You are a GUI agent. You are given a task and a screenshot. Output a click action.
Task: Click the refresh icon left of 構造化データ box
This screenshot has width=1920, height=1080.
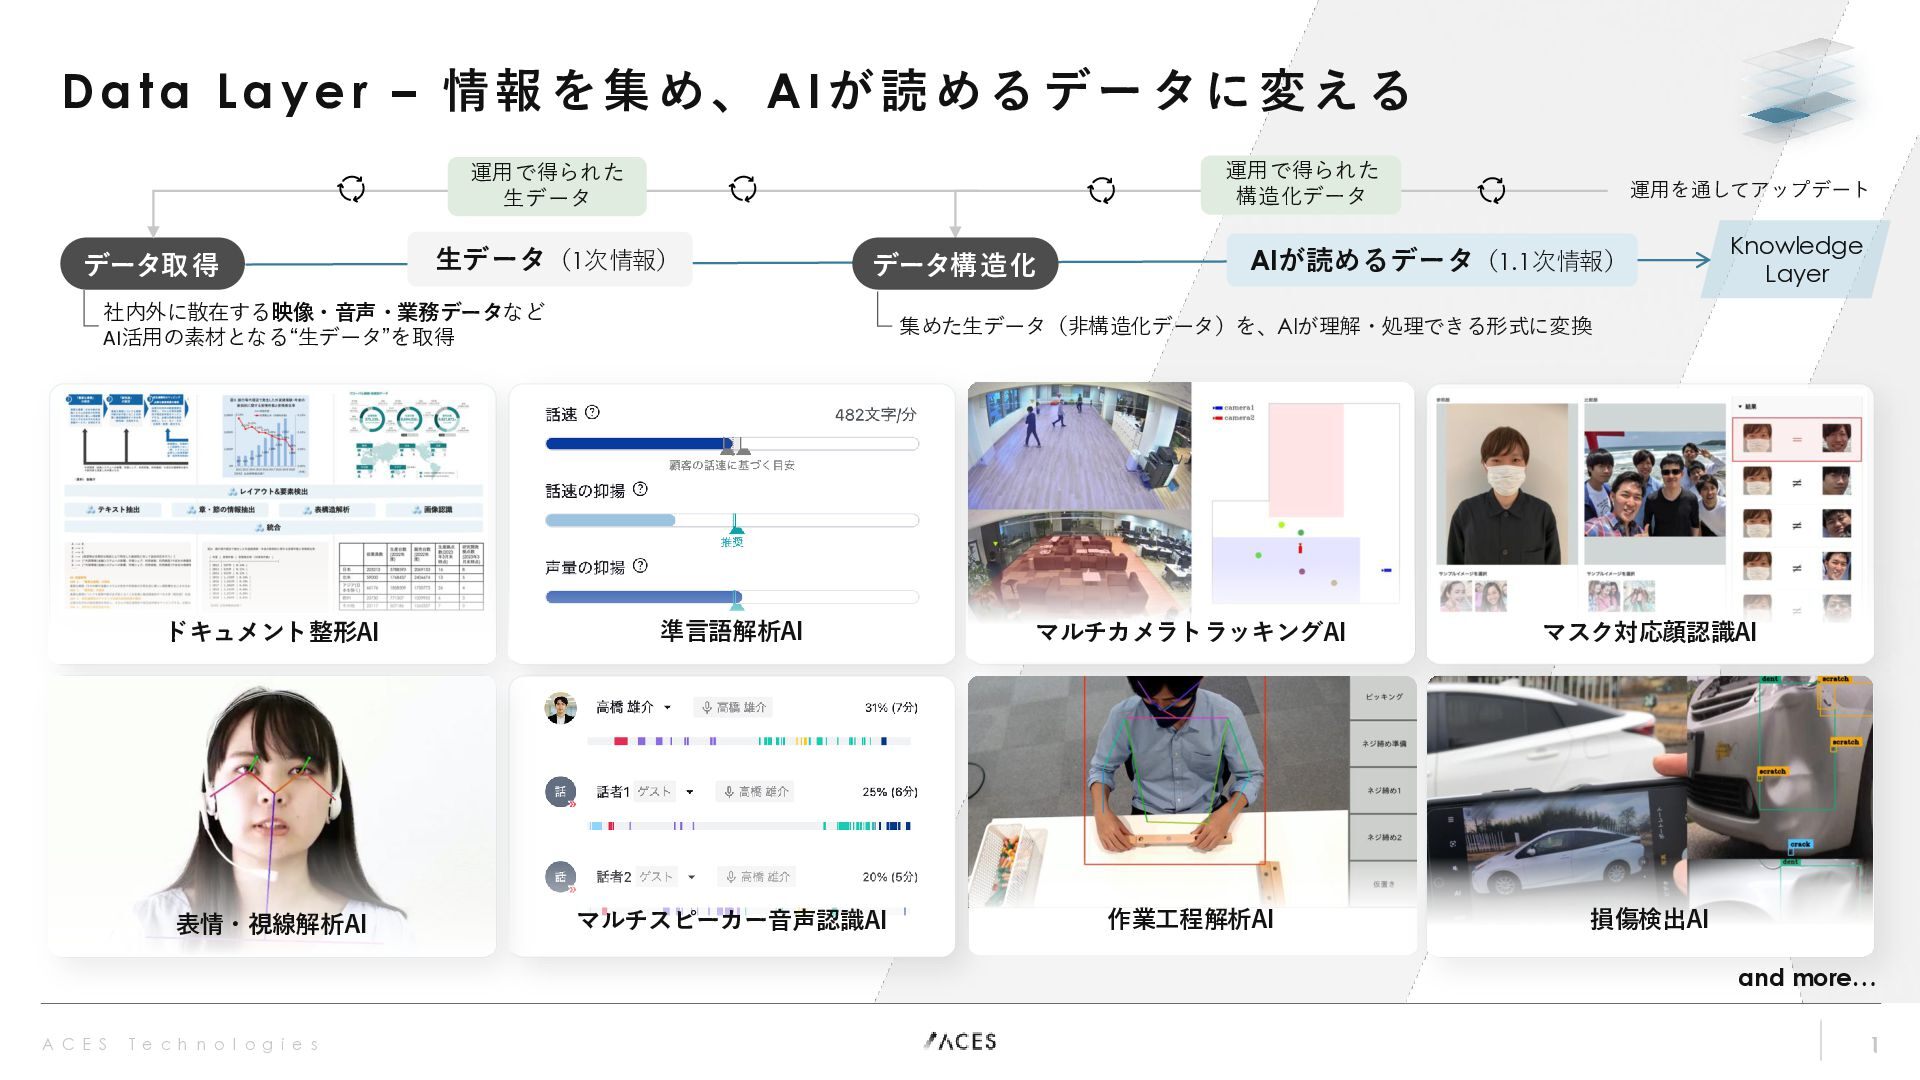(1101, 190)
